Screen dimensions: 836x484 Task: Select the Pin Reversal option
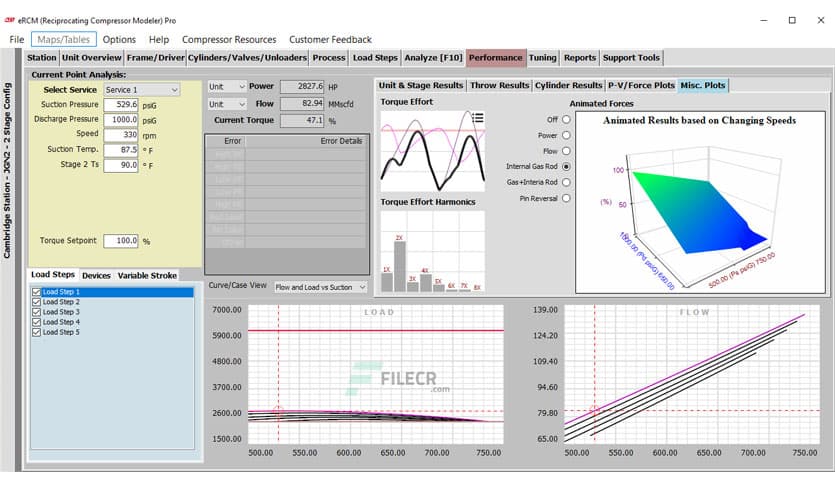566,198
